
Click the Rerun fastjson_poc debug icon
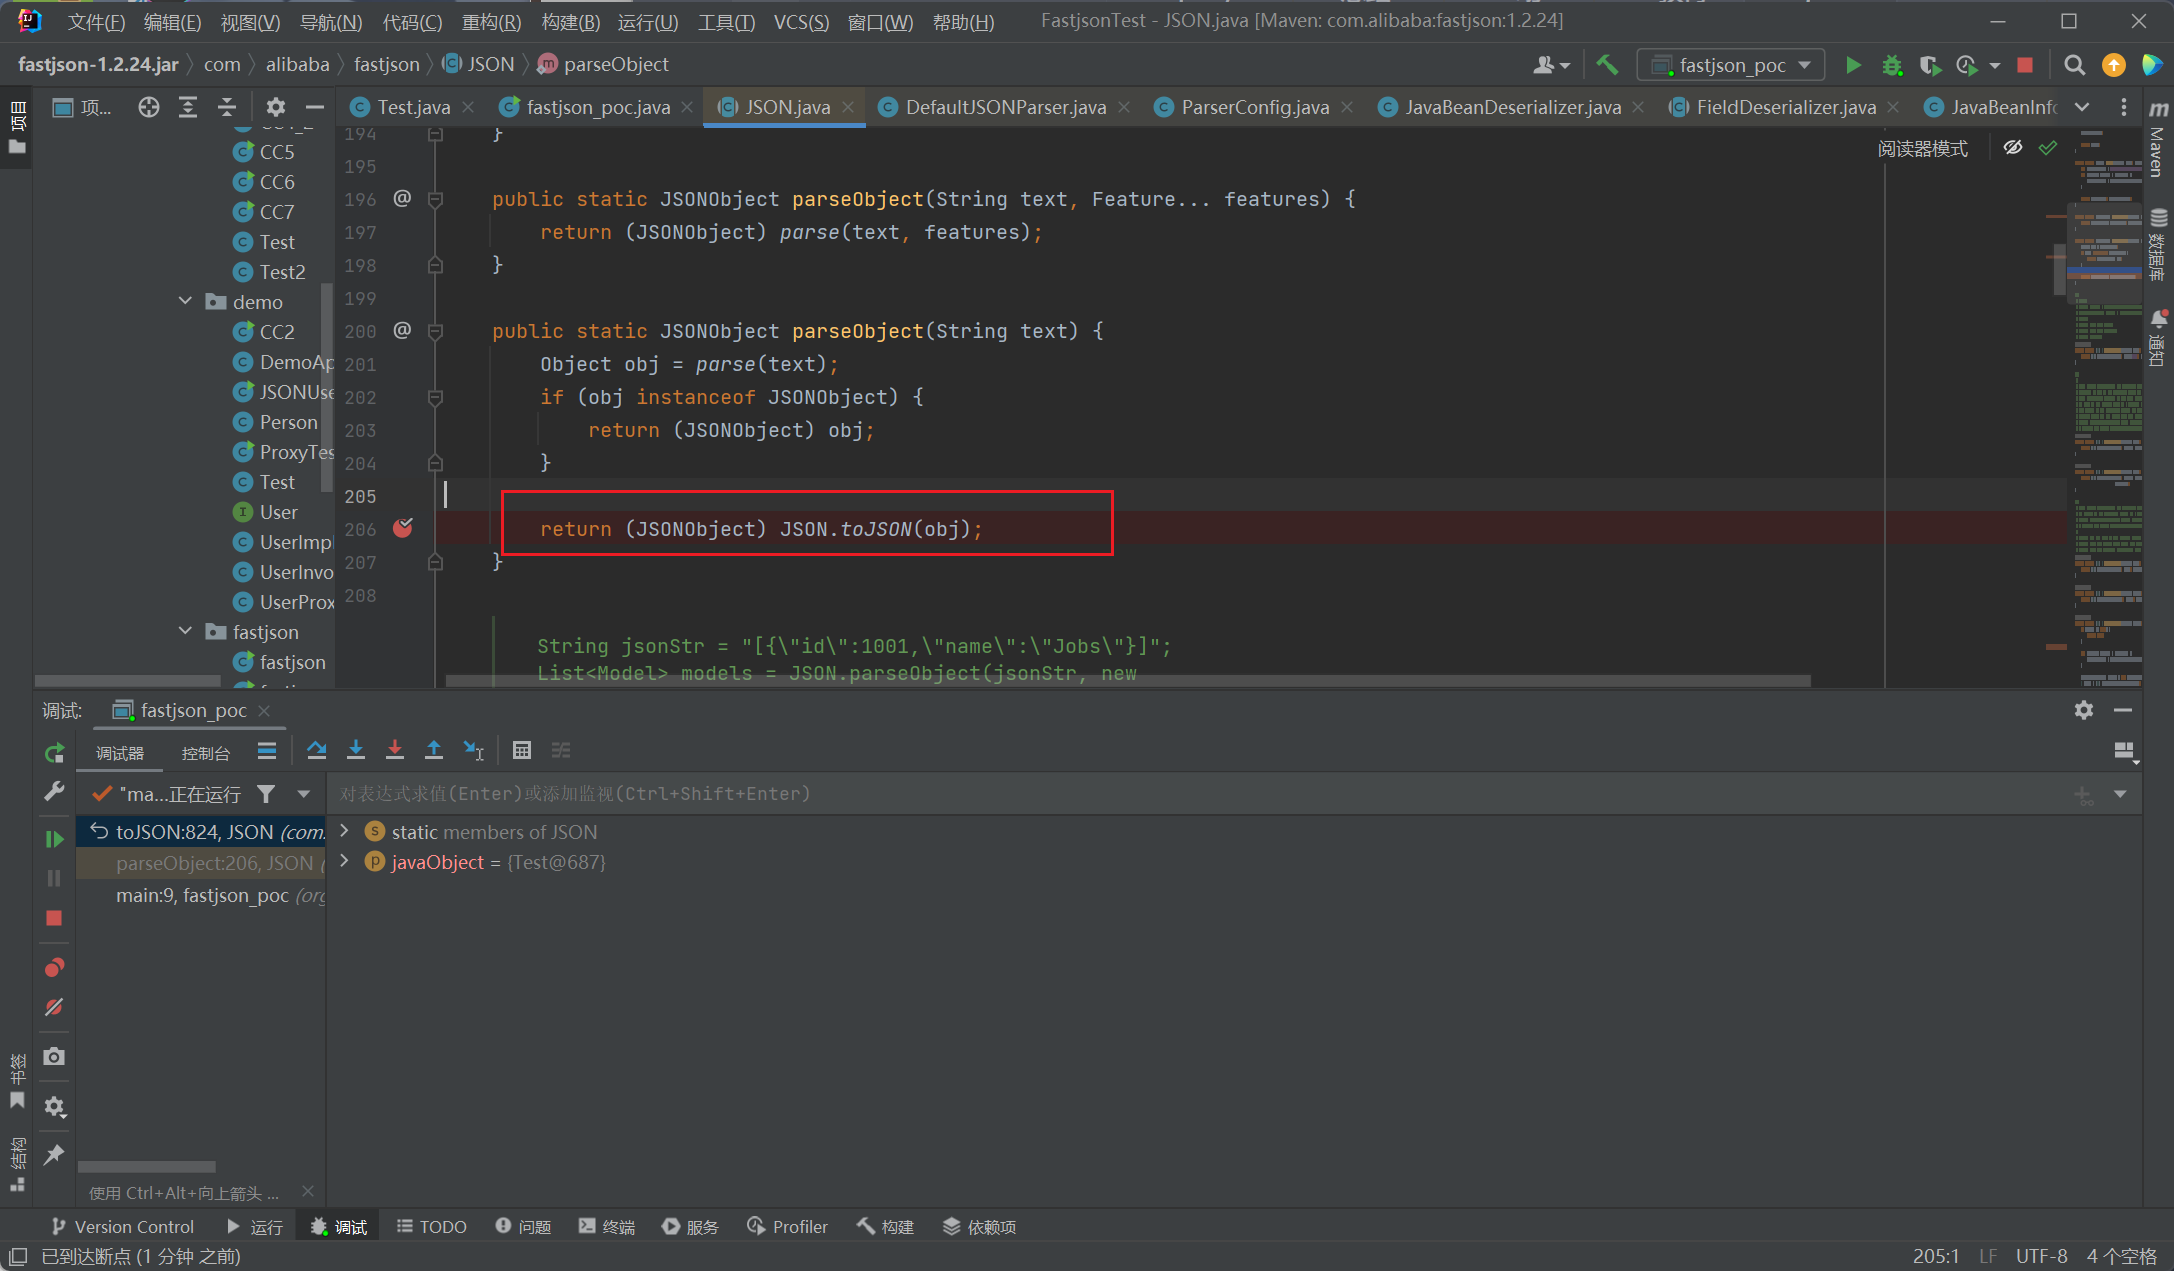[x=54, y=753]
